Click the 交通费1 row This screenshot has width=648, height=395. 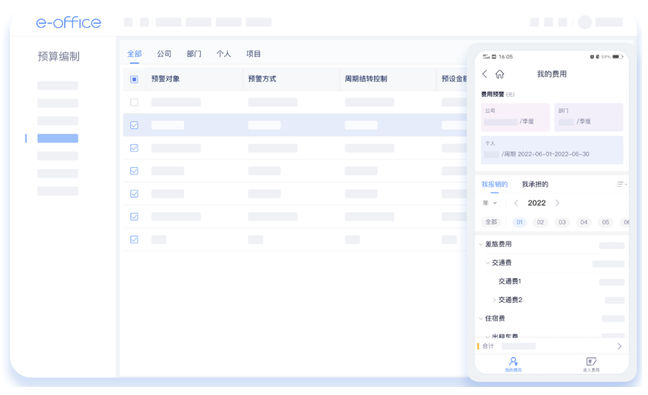pyautogui.click(x=552, y=281)
